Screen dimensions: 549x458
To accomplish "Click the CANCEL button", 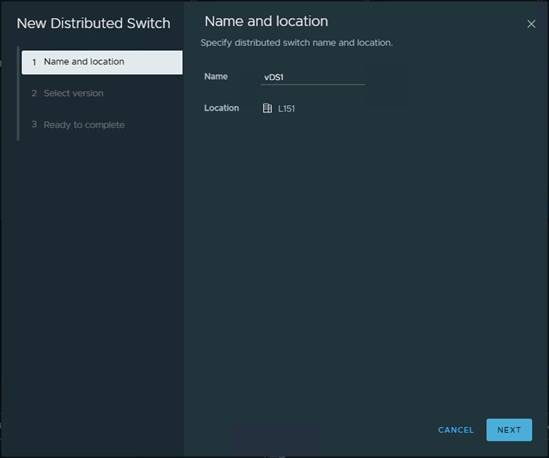I will click(x=456, y=430).
